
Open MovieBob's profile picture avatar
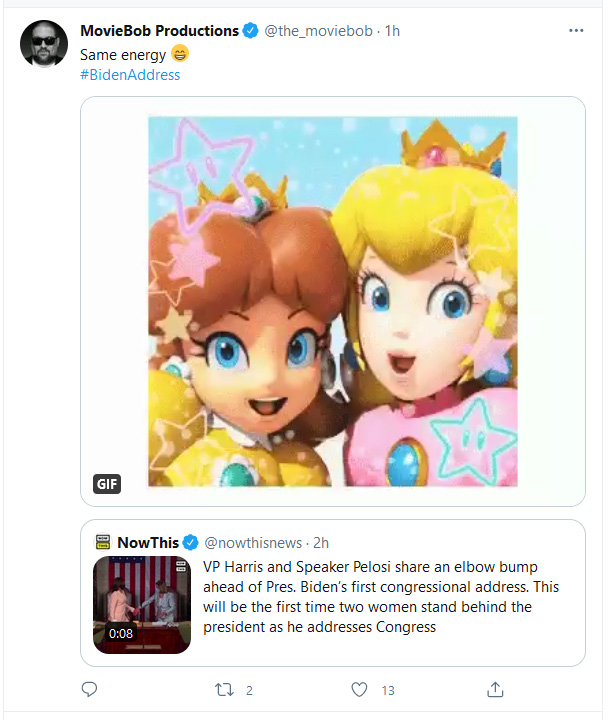point(44,44)
